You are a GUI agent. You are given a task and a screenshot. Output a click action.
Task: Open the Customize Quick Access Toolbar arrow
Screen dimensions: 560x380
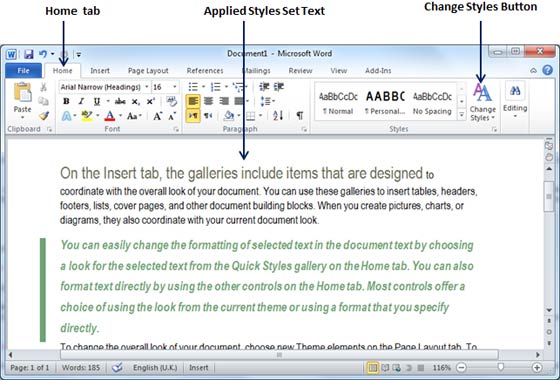(79, 55)
